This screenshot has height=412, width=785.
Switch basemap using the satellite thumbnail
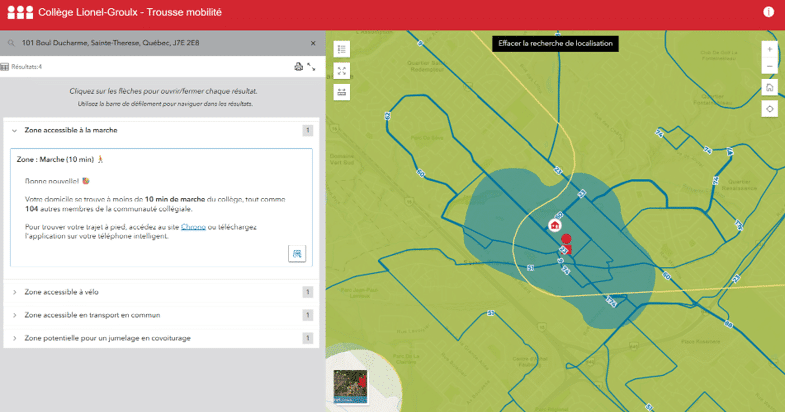pos(350,386)
